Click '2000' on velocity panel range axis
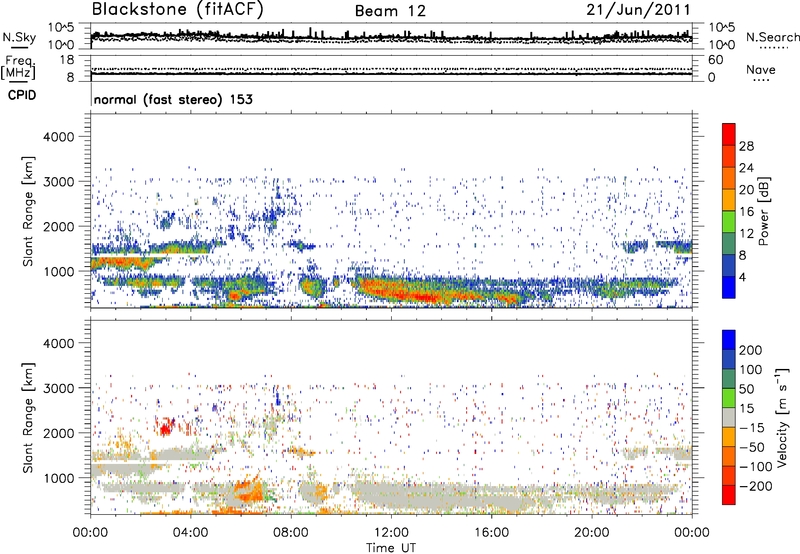 58,433
